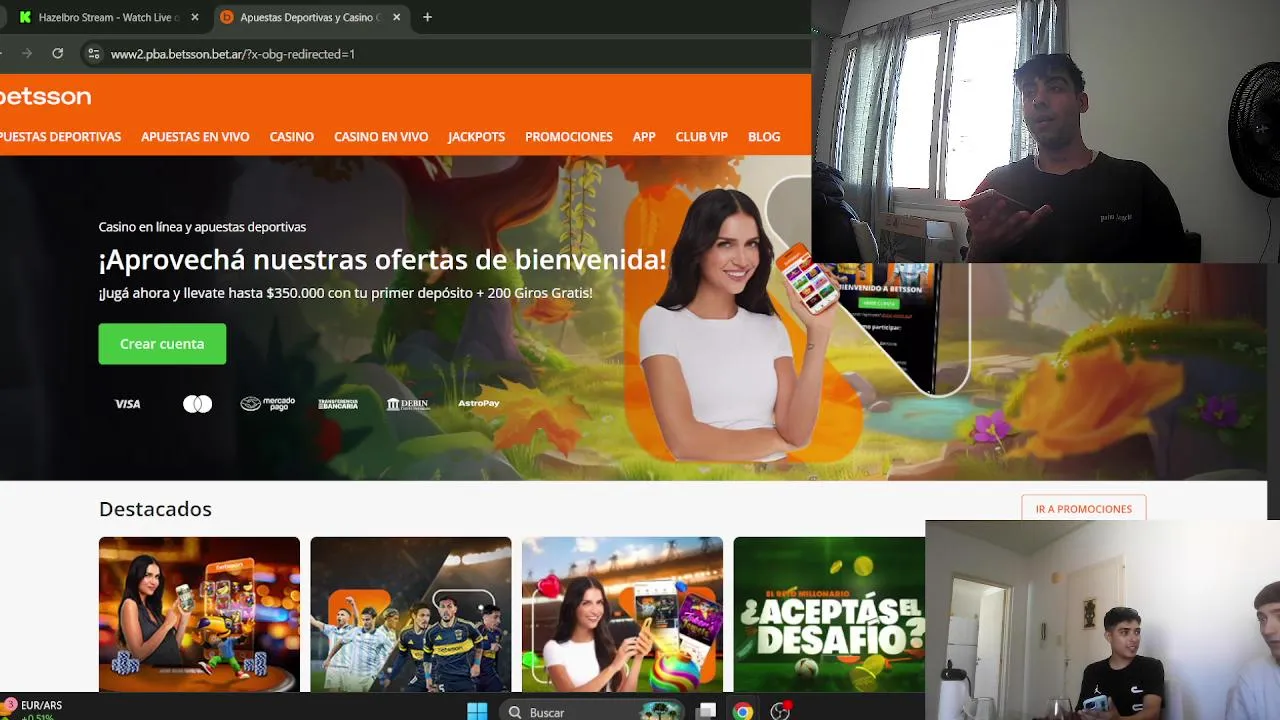This screenshot has width=1280, height=720.
Task: Reload the page with the refresh icon
Action: point(57,54)
